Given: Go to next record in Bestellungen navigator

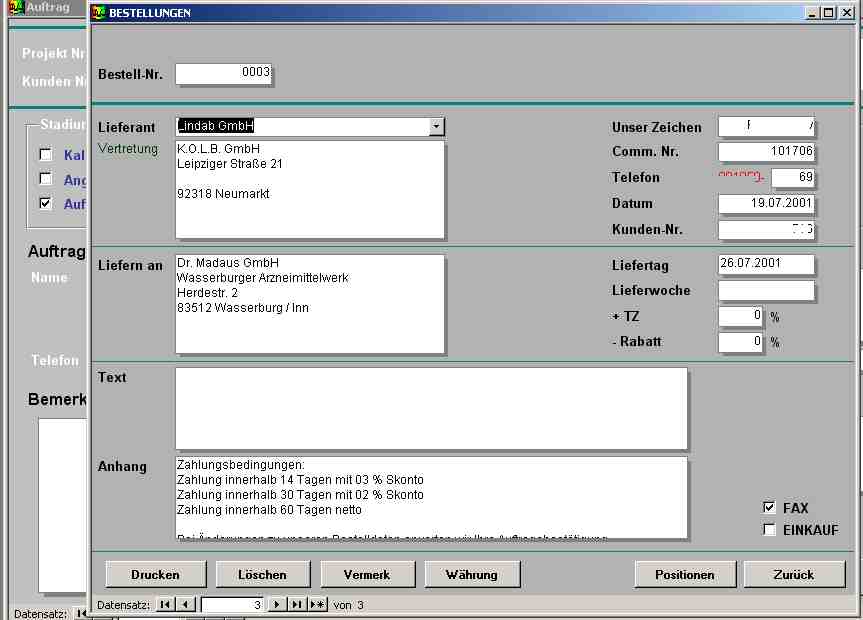Looking at the screenshot, I should point(277,605).
